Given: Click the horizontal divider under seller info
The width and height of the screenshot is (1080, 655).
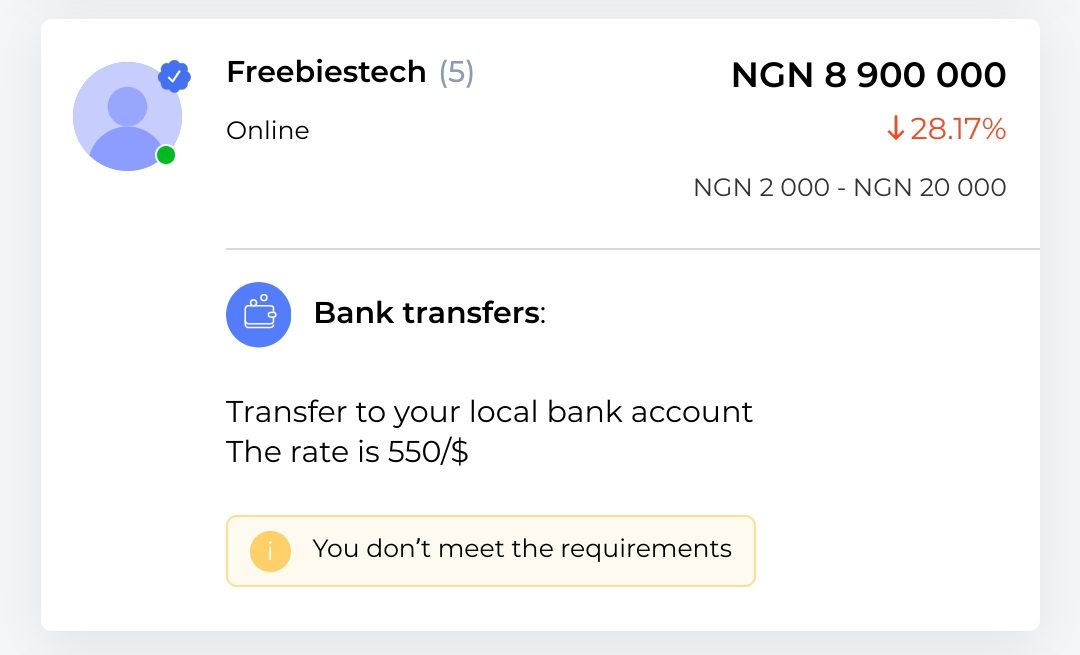Looking at the screenshot, I should point(632,248).
